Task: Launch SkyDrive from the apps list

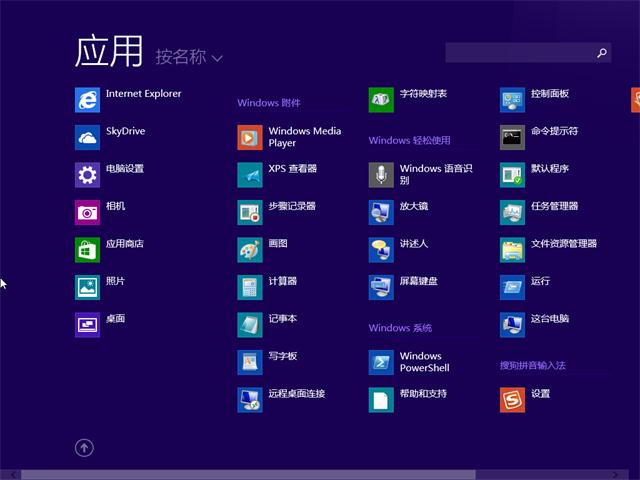Action: click(88, 137)
